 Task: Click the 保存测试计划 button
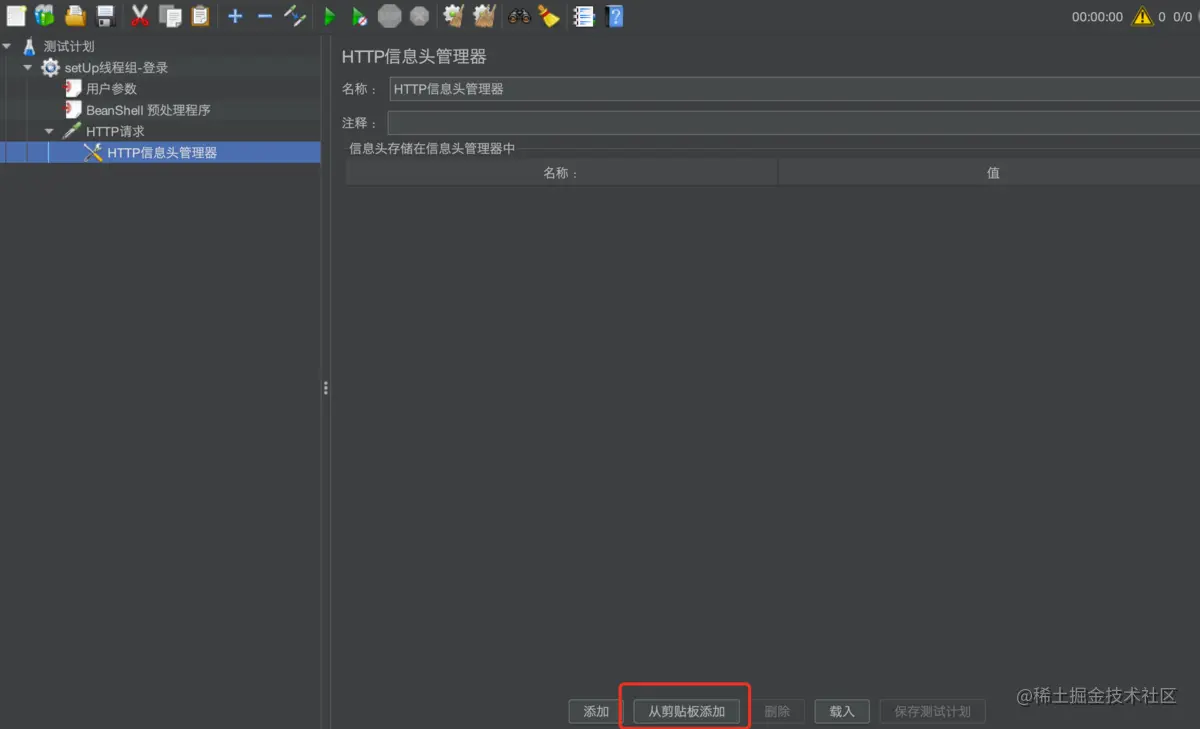pyautogui.click(x=932, y=711)
